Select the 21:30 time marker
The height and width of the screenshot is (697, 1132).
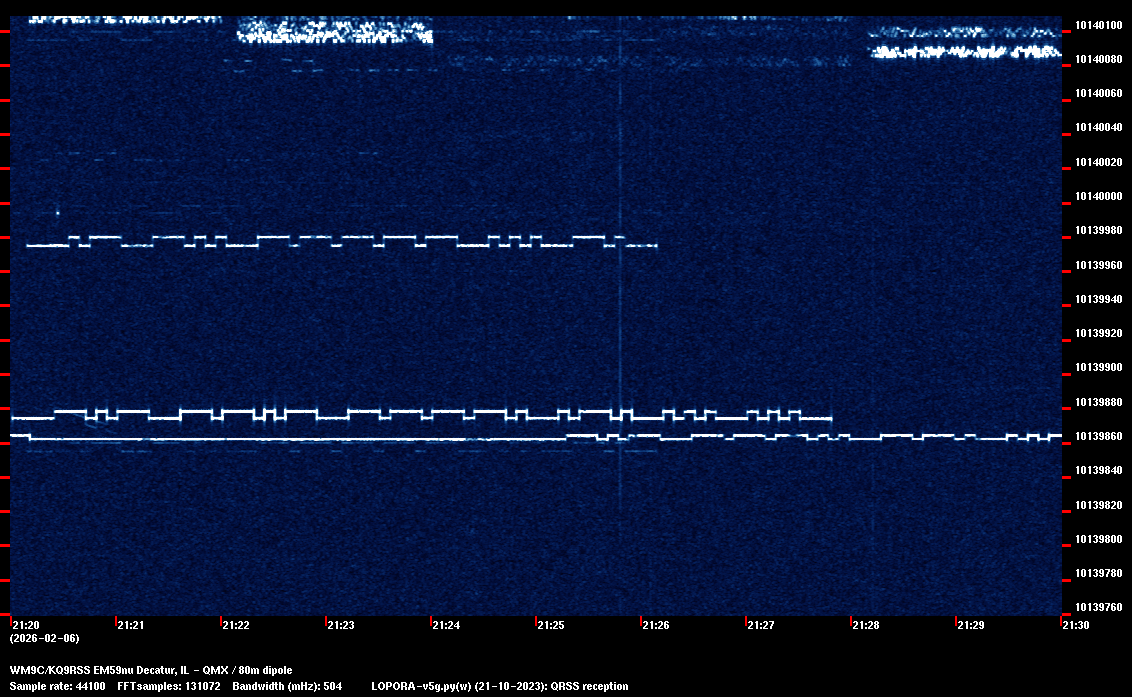(1075, 625)
